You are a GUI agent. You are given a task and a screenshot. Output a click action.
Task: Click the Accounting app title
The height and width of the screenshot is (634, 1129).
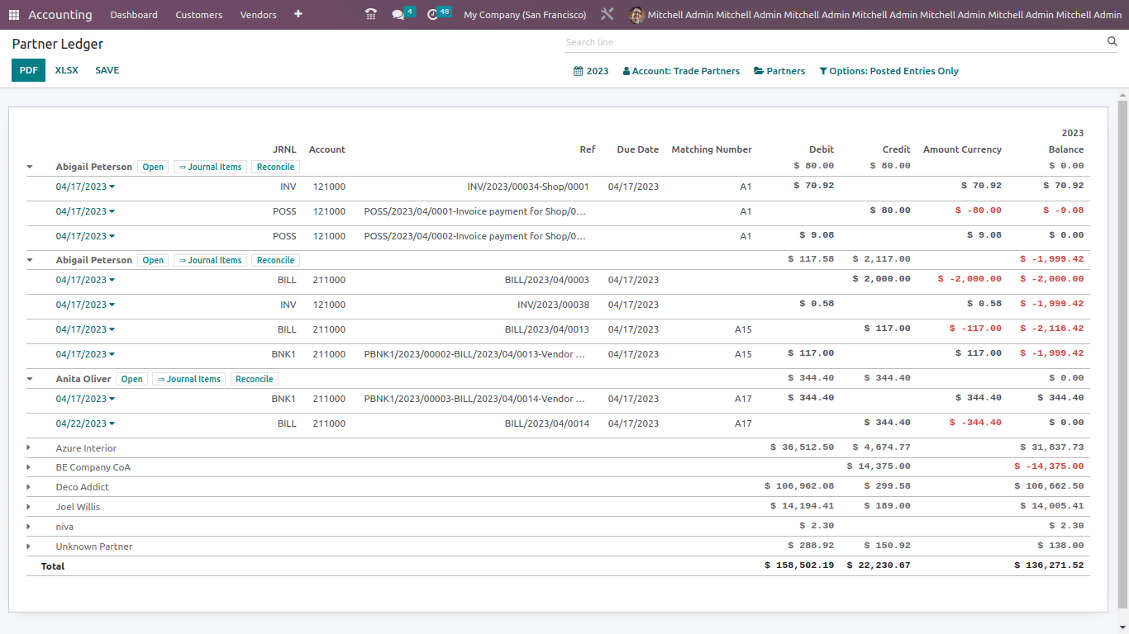click(x=60, y=14)
